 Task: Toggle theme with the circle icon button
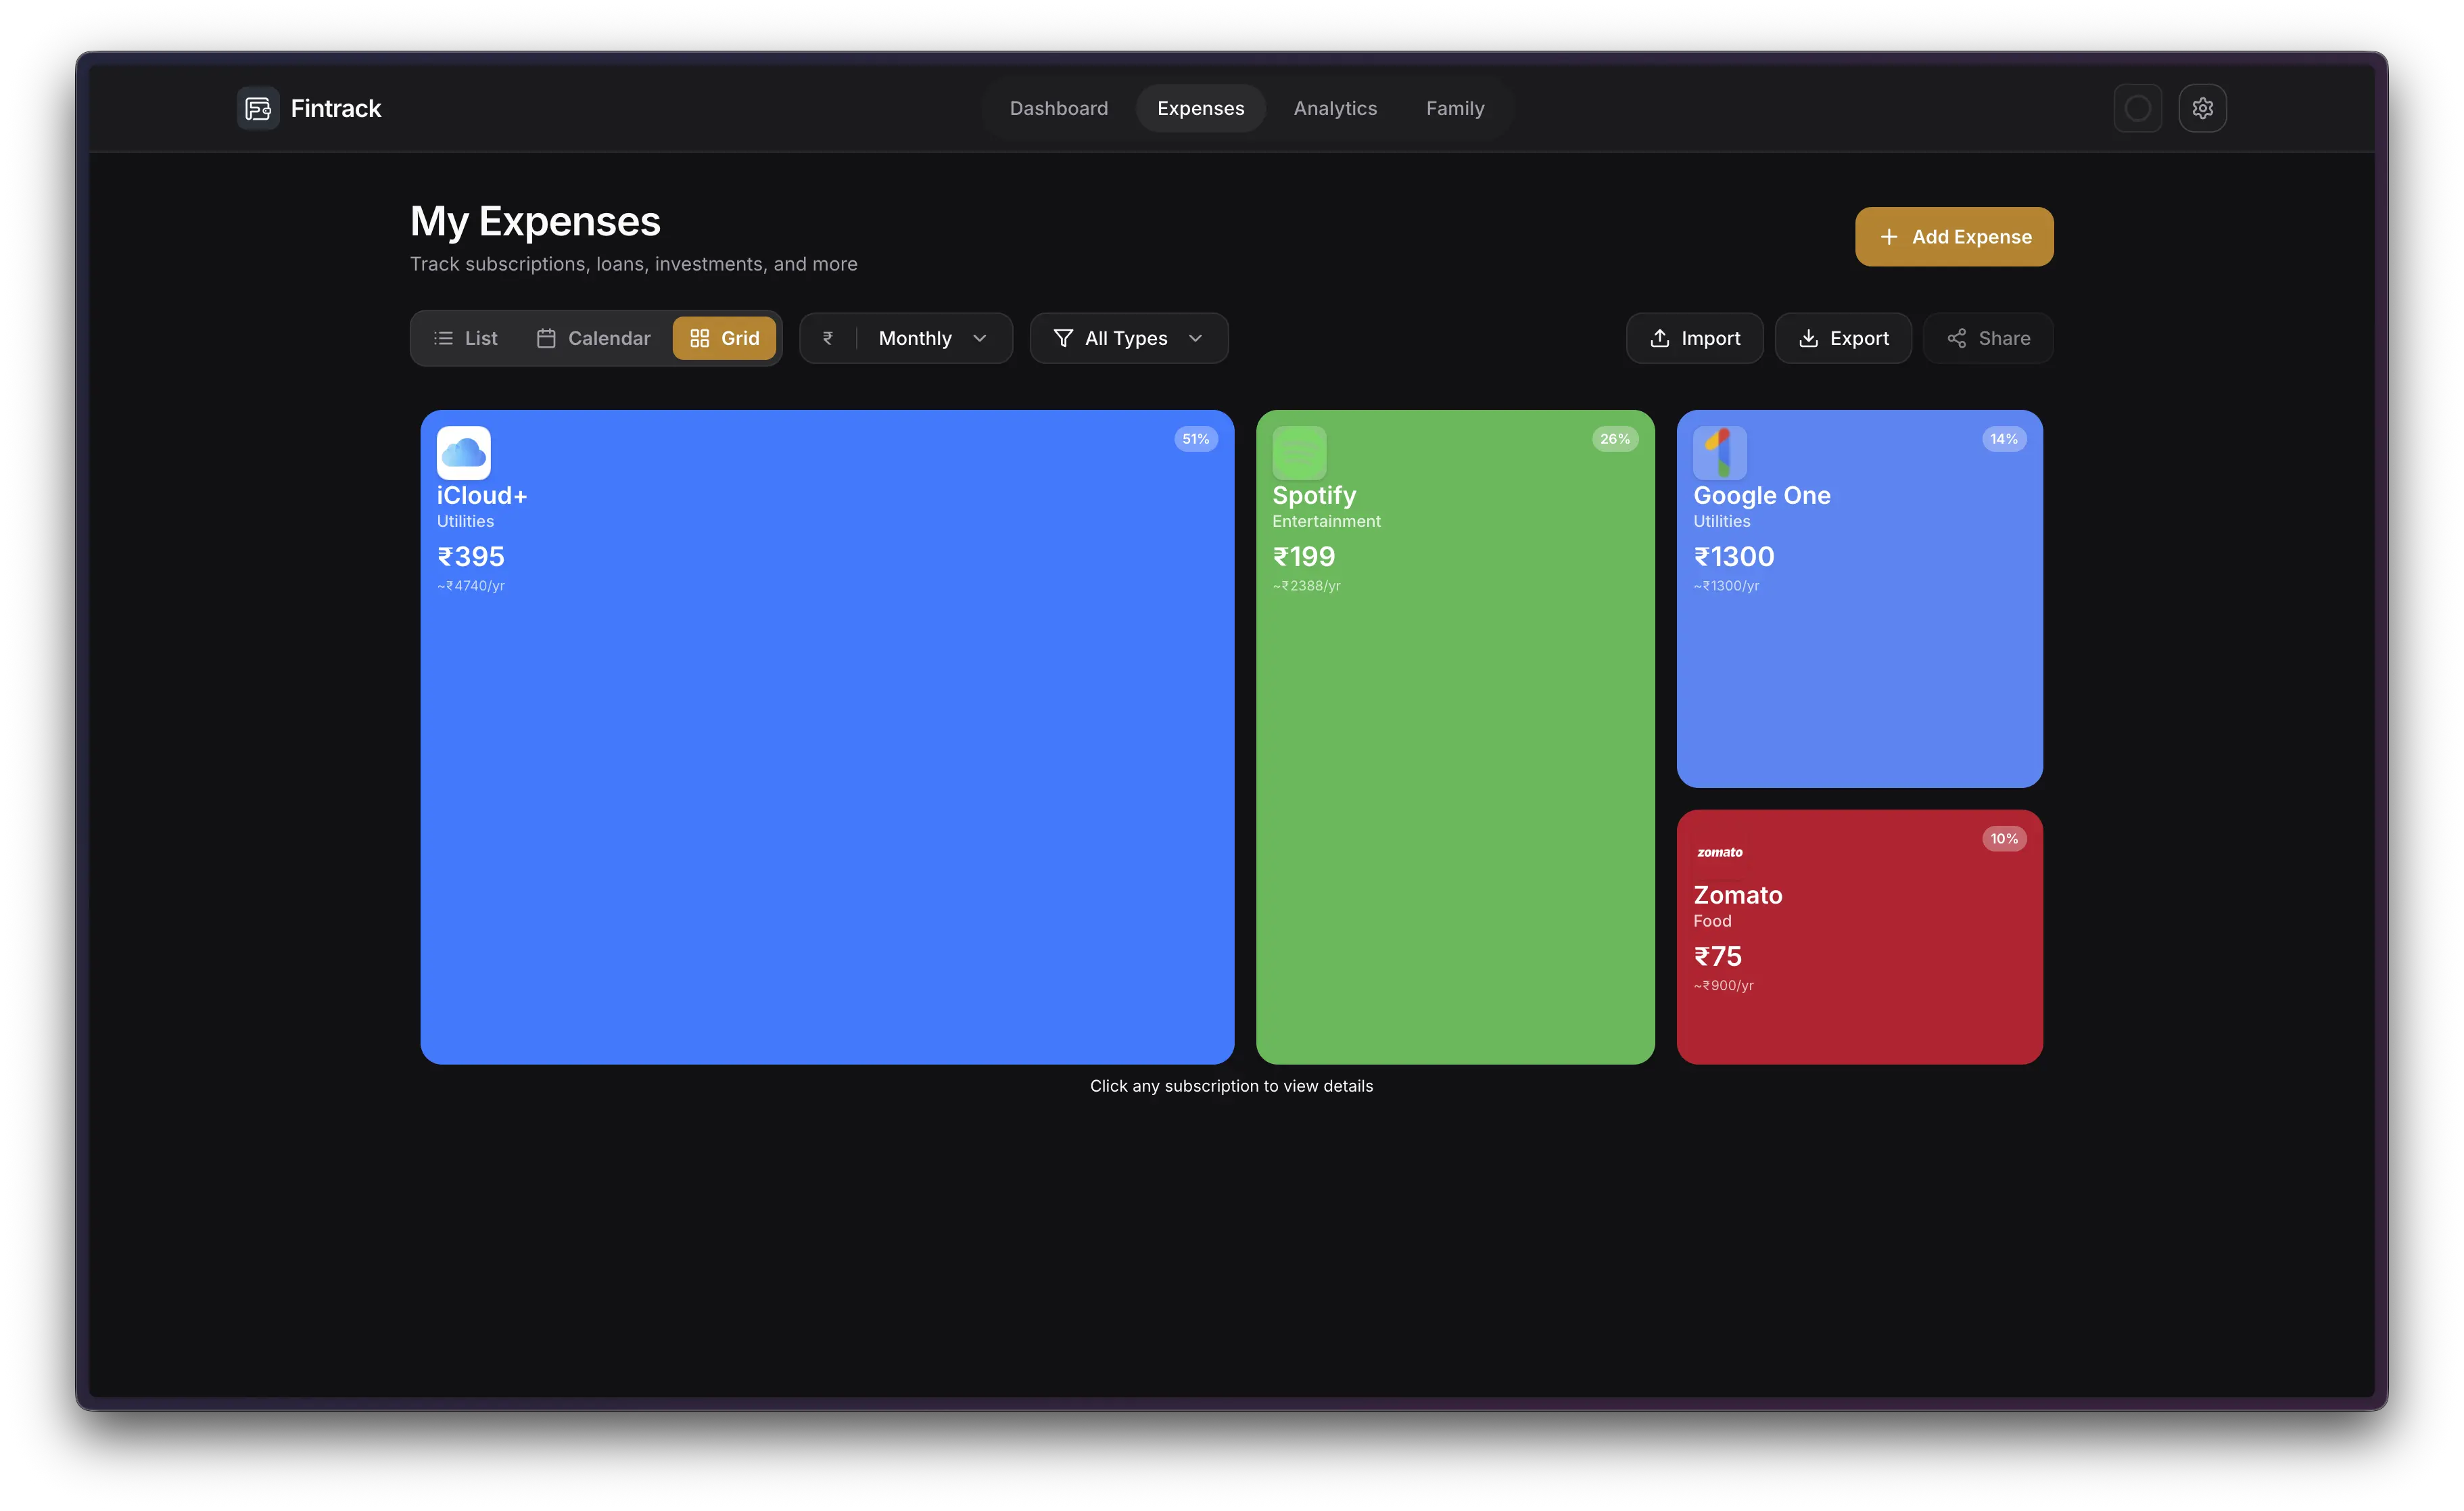coord(2137,108)
